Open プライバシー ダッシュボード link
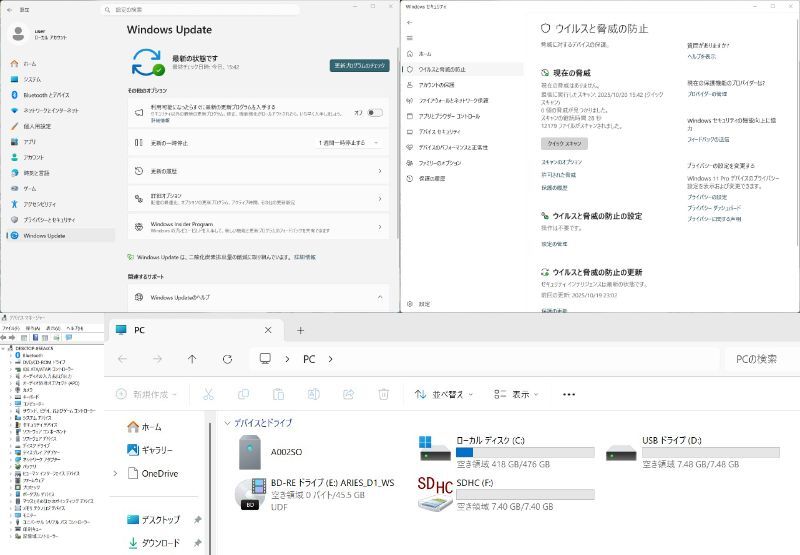Image resolution: width=800 pixels, height=555 pixels. (x=714, y=208)
